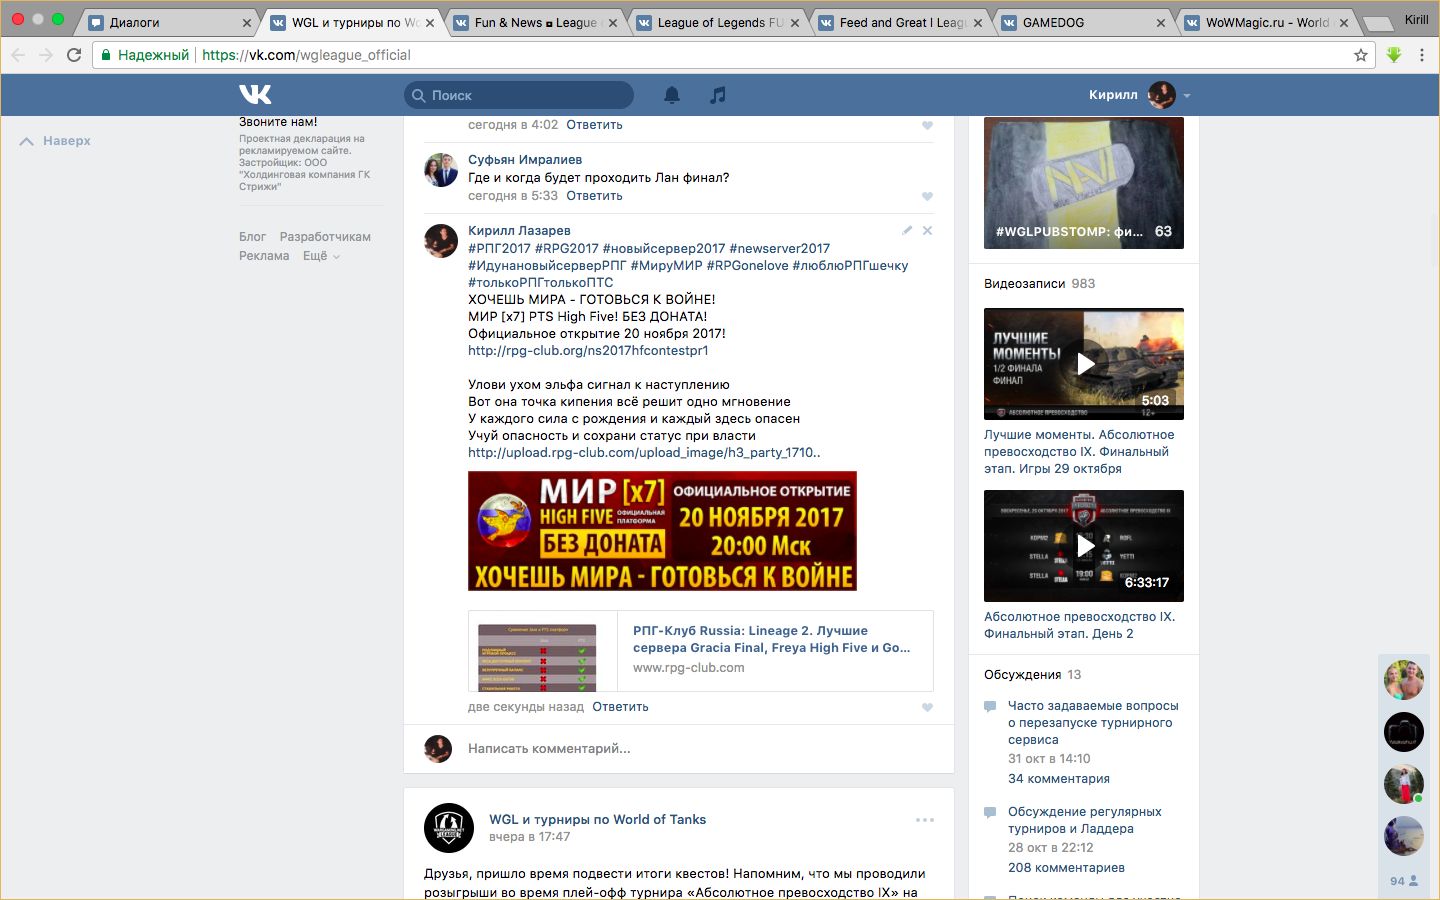Reply to the comment posted две секунды назад

coord(620,707)
